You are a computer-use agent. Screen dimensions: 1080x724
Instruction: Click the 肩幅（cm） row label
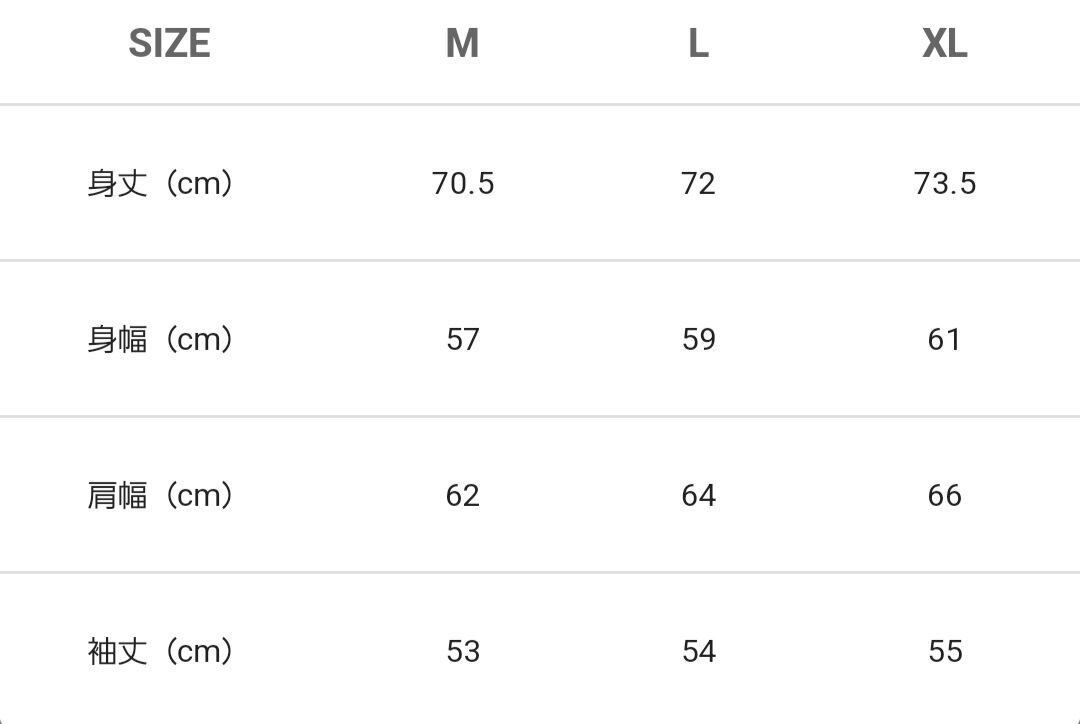point(161,496)
